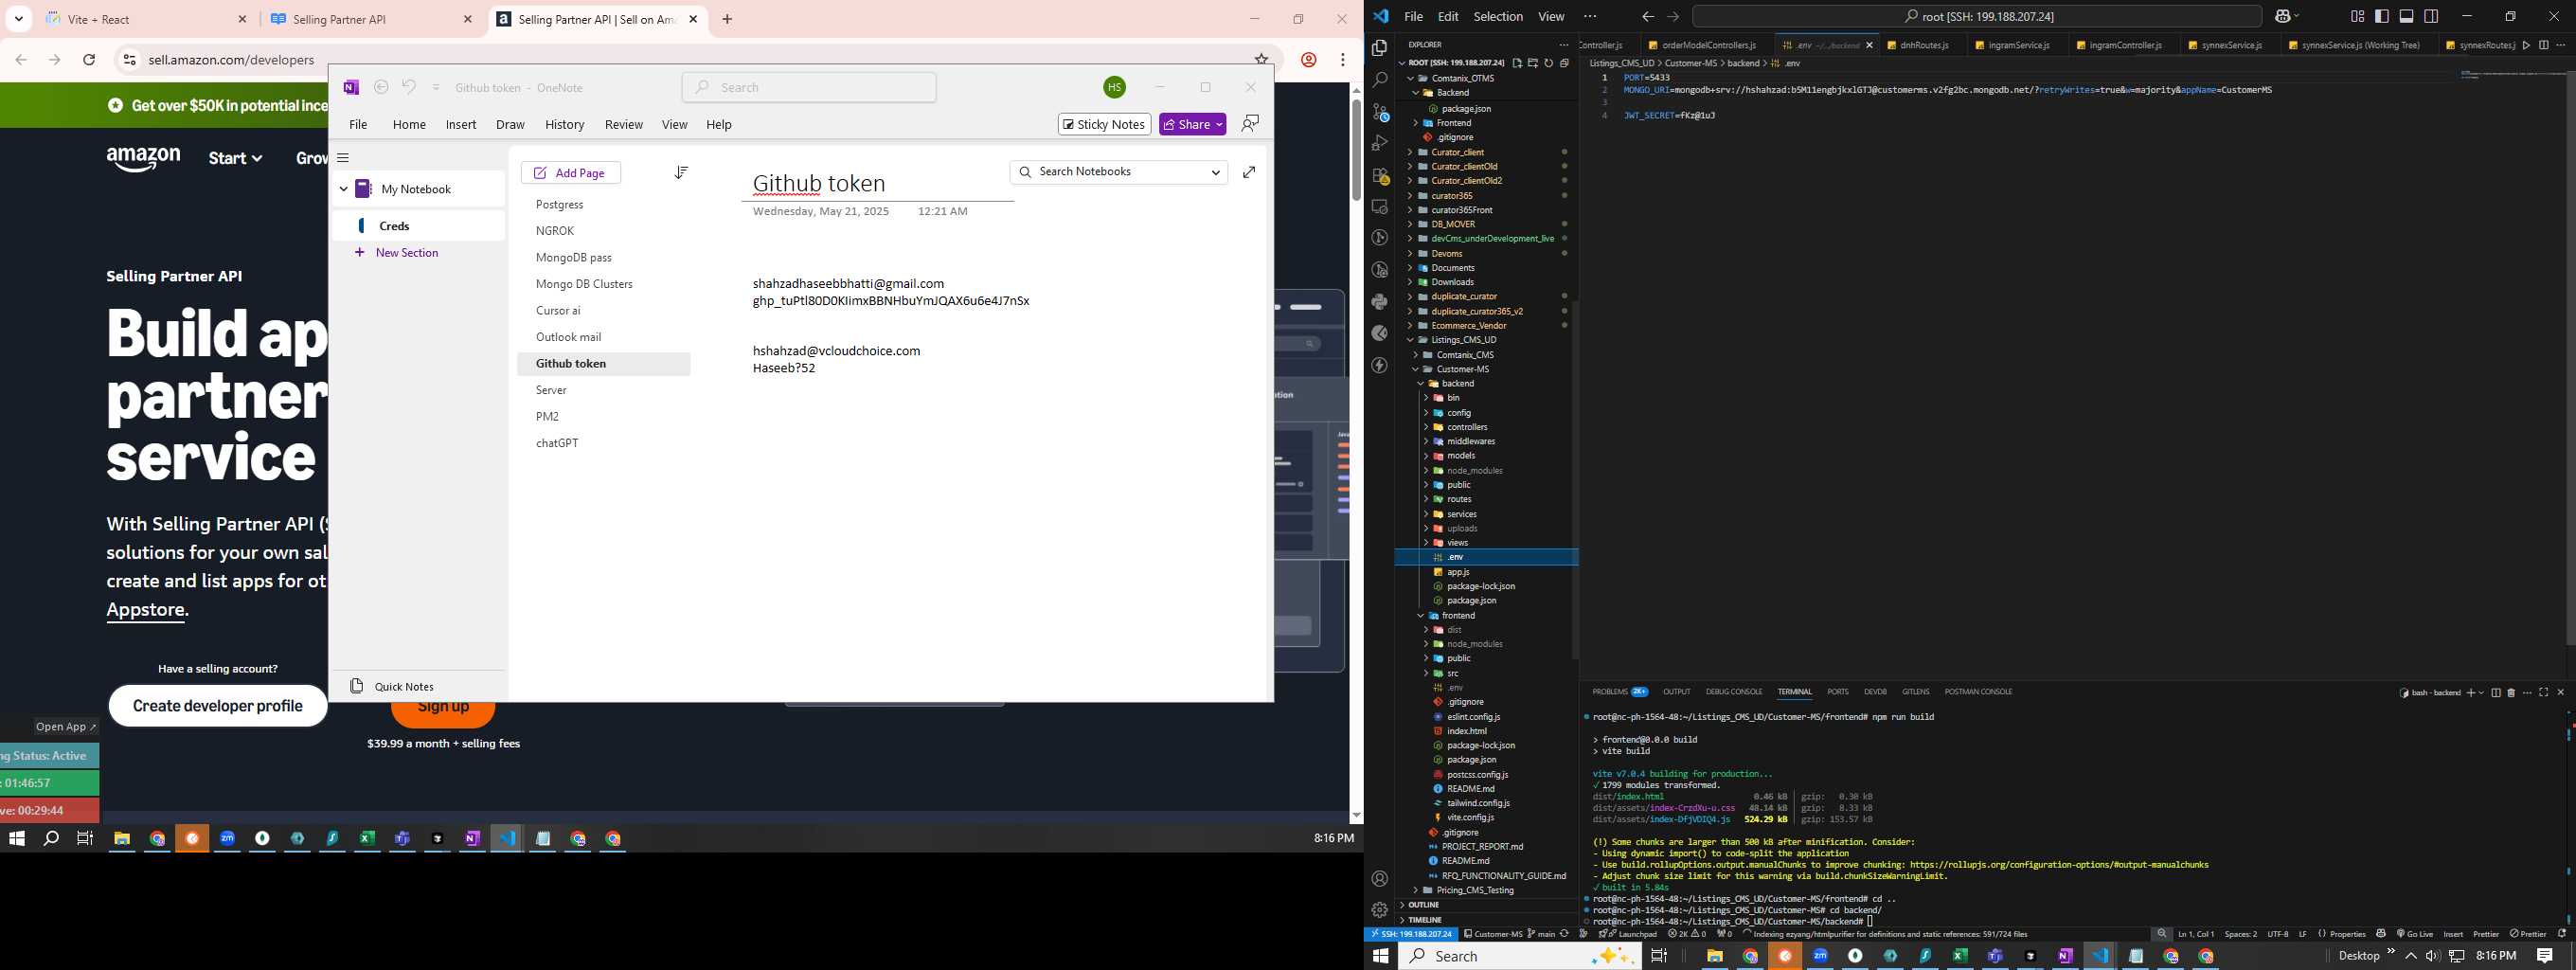2576x970 pixels.
Task: Toggle Go Live in VS Code status bar
Action: [2415, 934]
